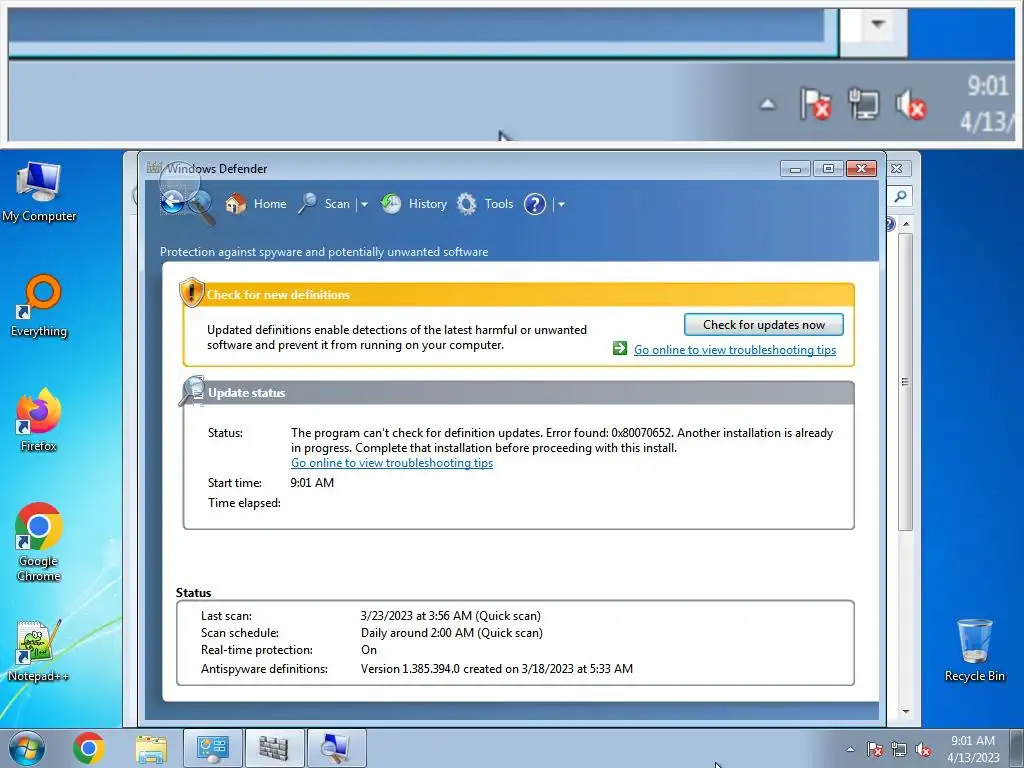Viewport: 1024px width, 768px height.
Task: Minimize the Windows Defender window
Action: click(795, 169)
